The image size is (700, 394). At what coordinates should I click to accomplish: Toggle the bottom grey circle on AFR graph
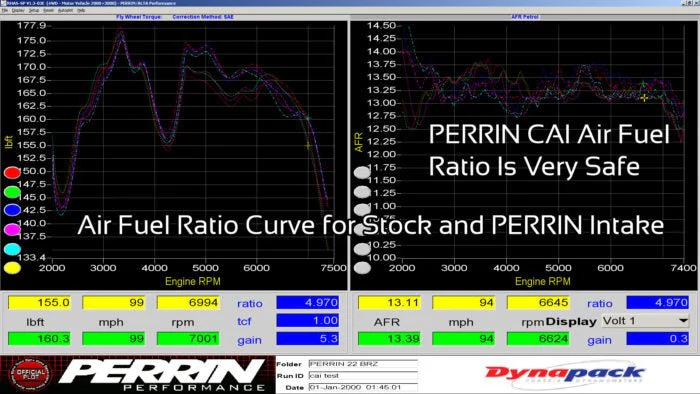(x=362, y=268)
